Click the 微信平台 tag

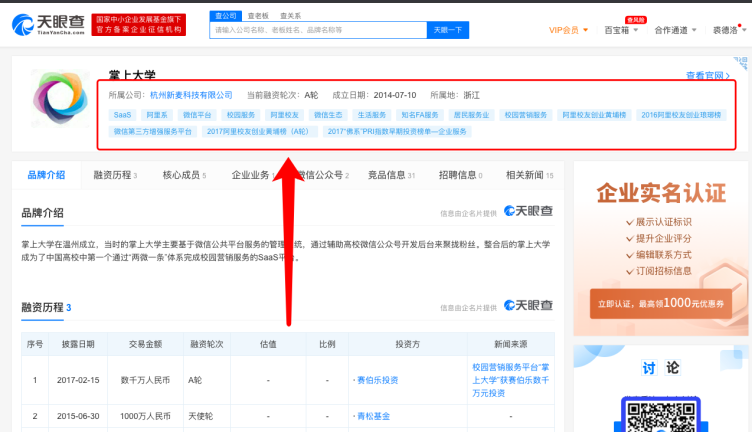[197, 115]
